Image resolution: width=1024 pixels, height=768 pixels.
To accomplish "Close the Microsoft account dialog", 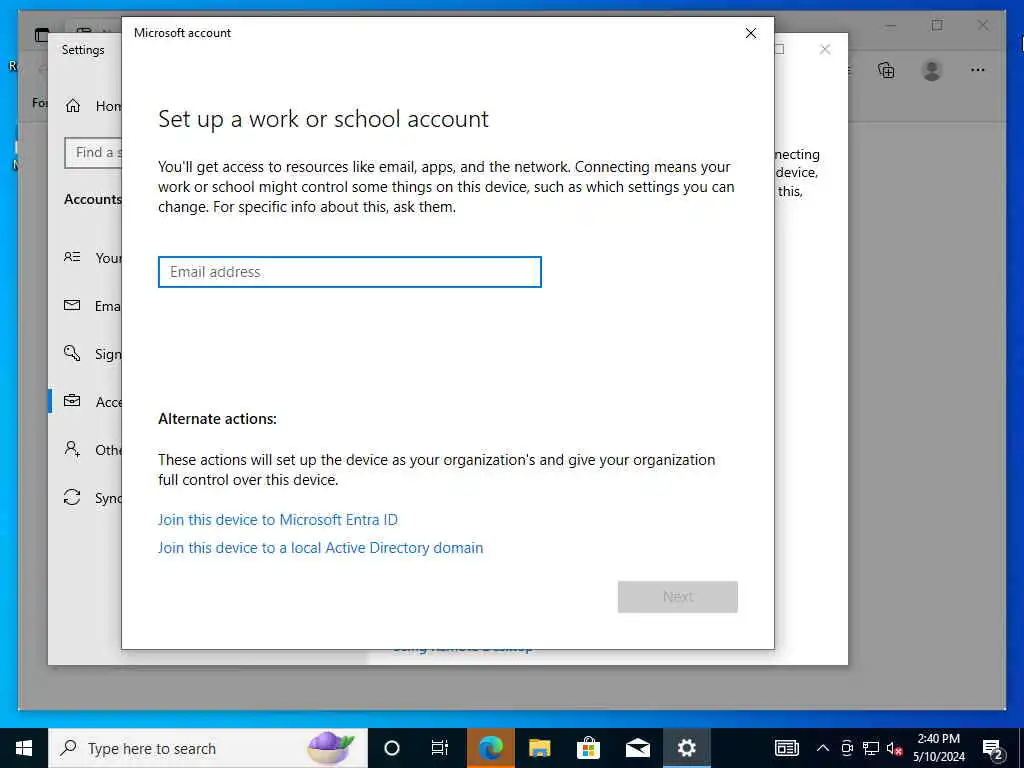I will 751,33.
